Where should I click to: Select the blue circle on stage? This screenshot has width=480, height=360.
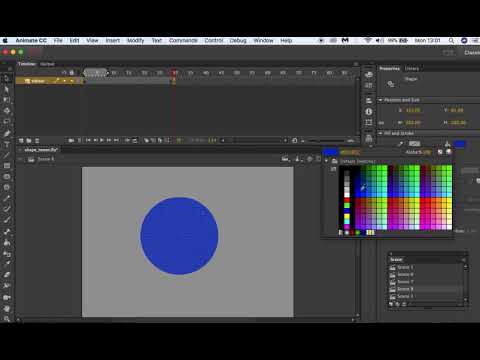[x=179, y=236]
